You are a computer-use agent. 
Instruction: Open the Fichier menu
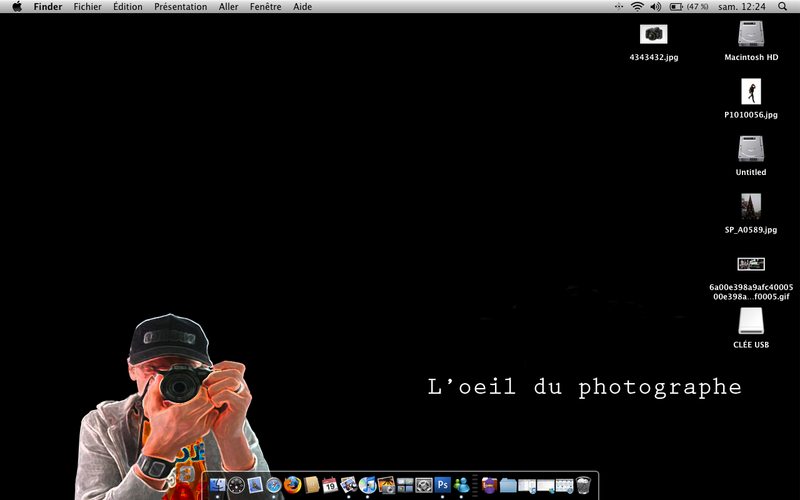pos(87,7)
